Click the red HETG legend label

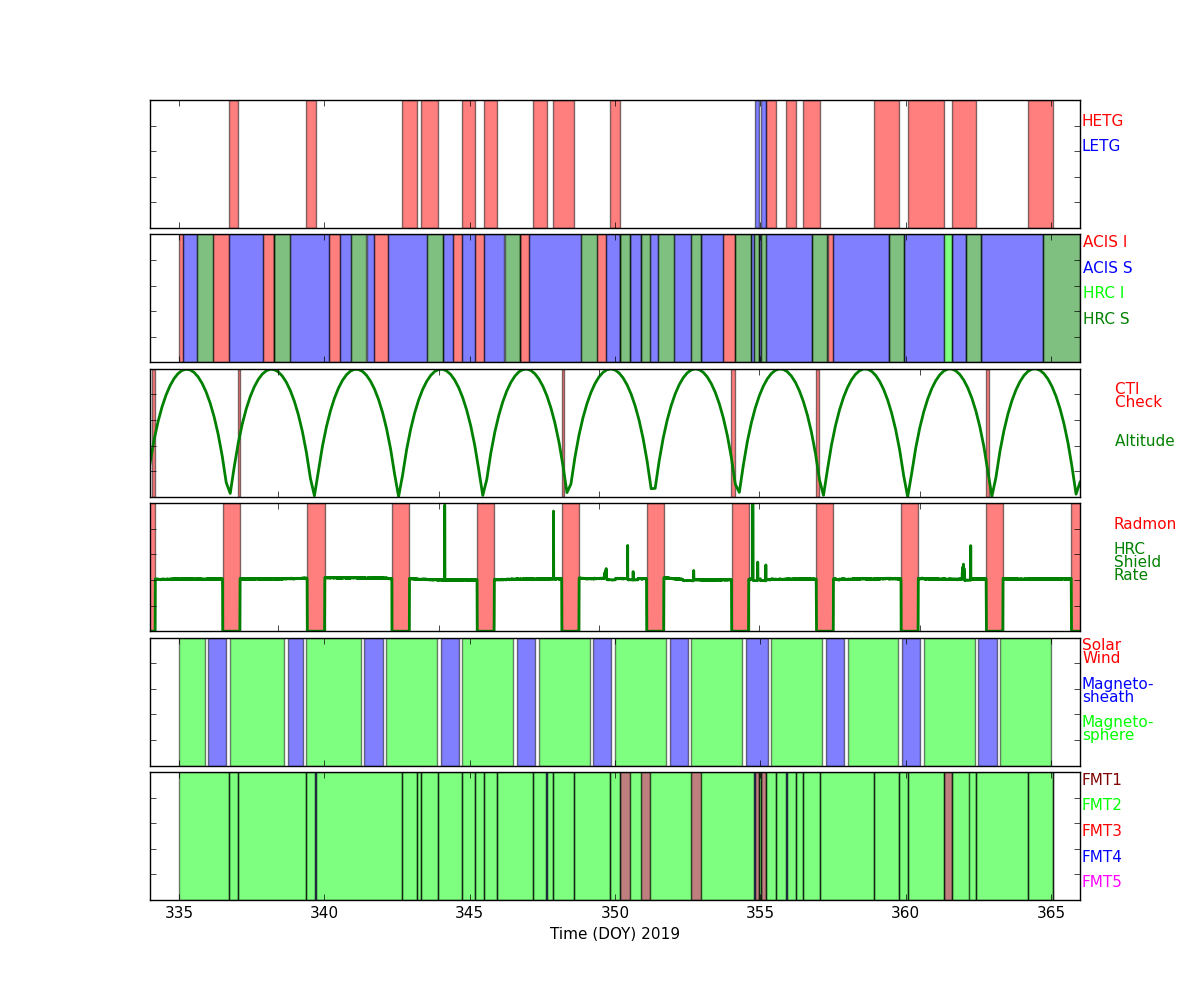[x=1102, y=121]
